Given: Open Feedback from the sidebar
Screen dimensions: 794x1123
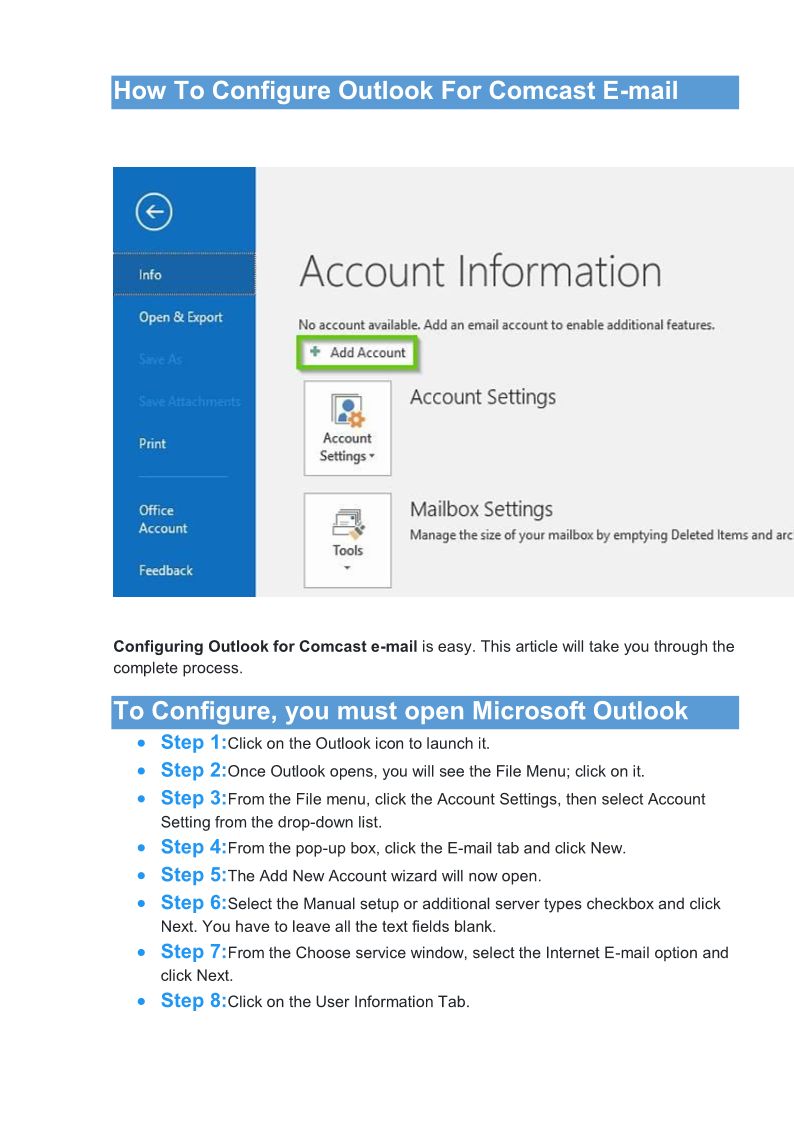Looking at the screenshot, I should tap(166, 570).
